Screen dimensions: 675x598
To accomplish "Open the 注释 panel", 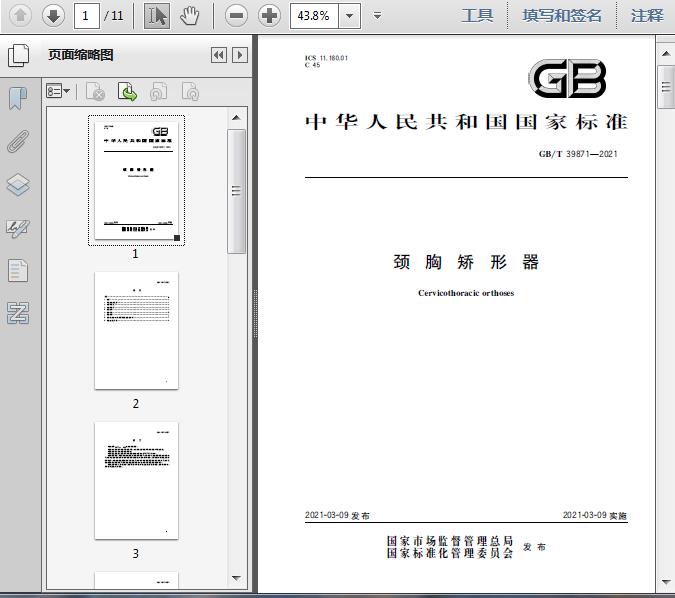I will point(647,16).
